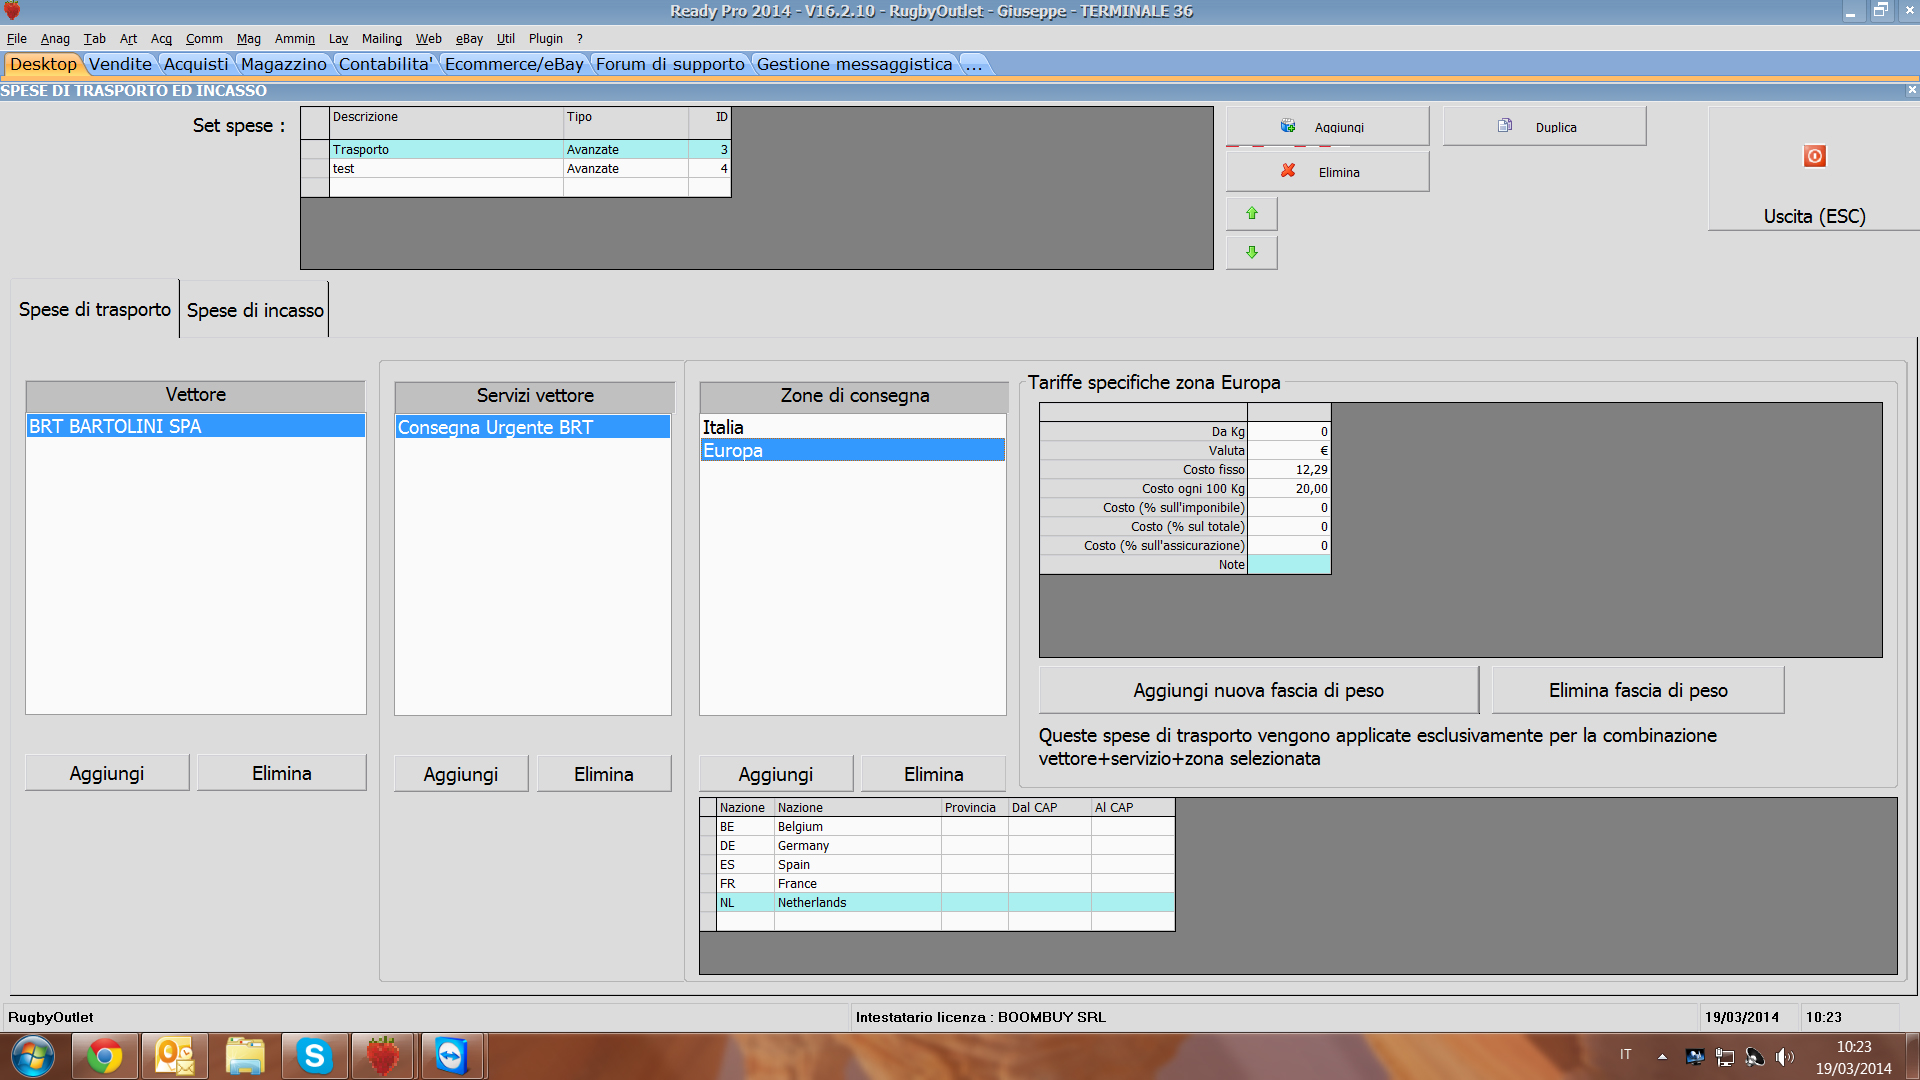This screenshot has width=1920, height=1080.
Task: Click Elimina under Servizi vettore
Action: 604,774
